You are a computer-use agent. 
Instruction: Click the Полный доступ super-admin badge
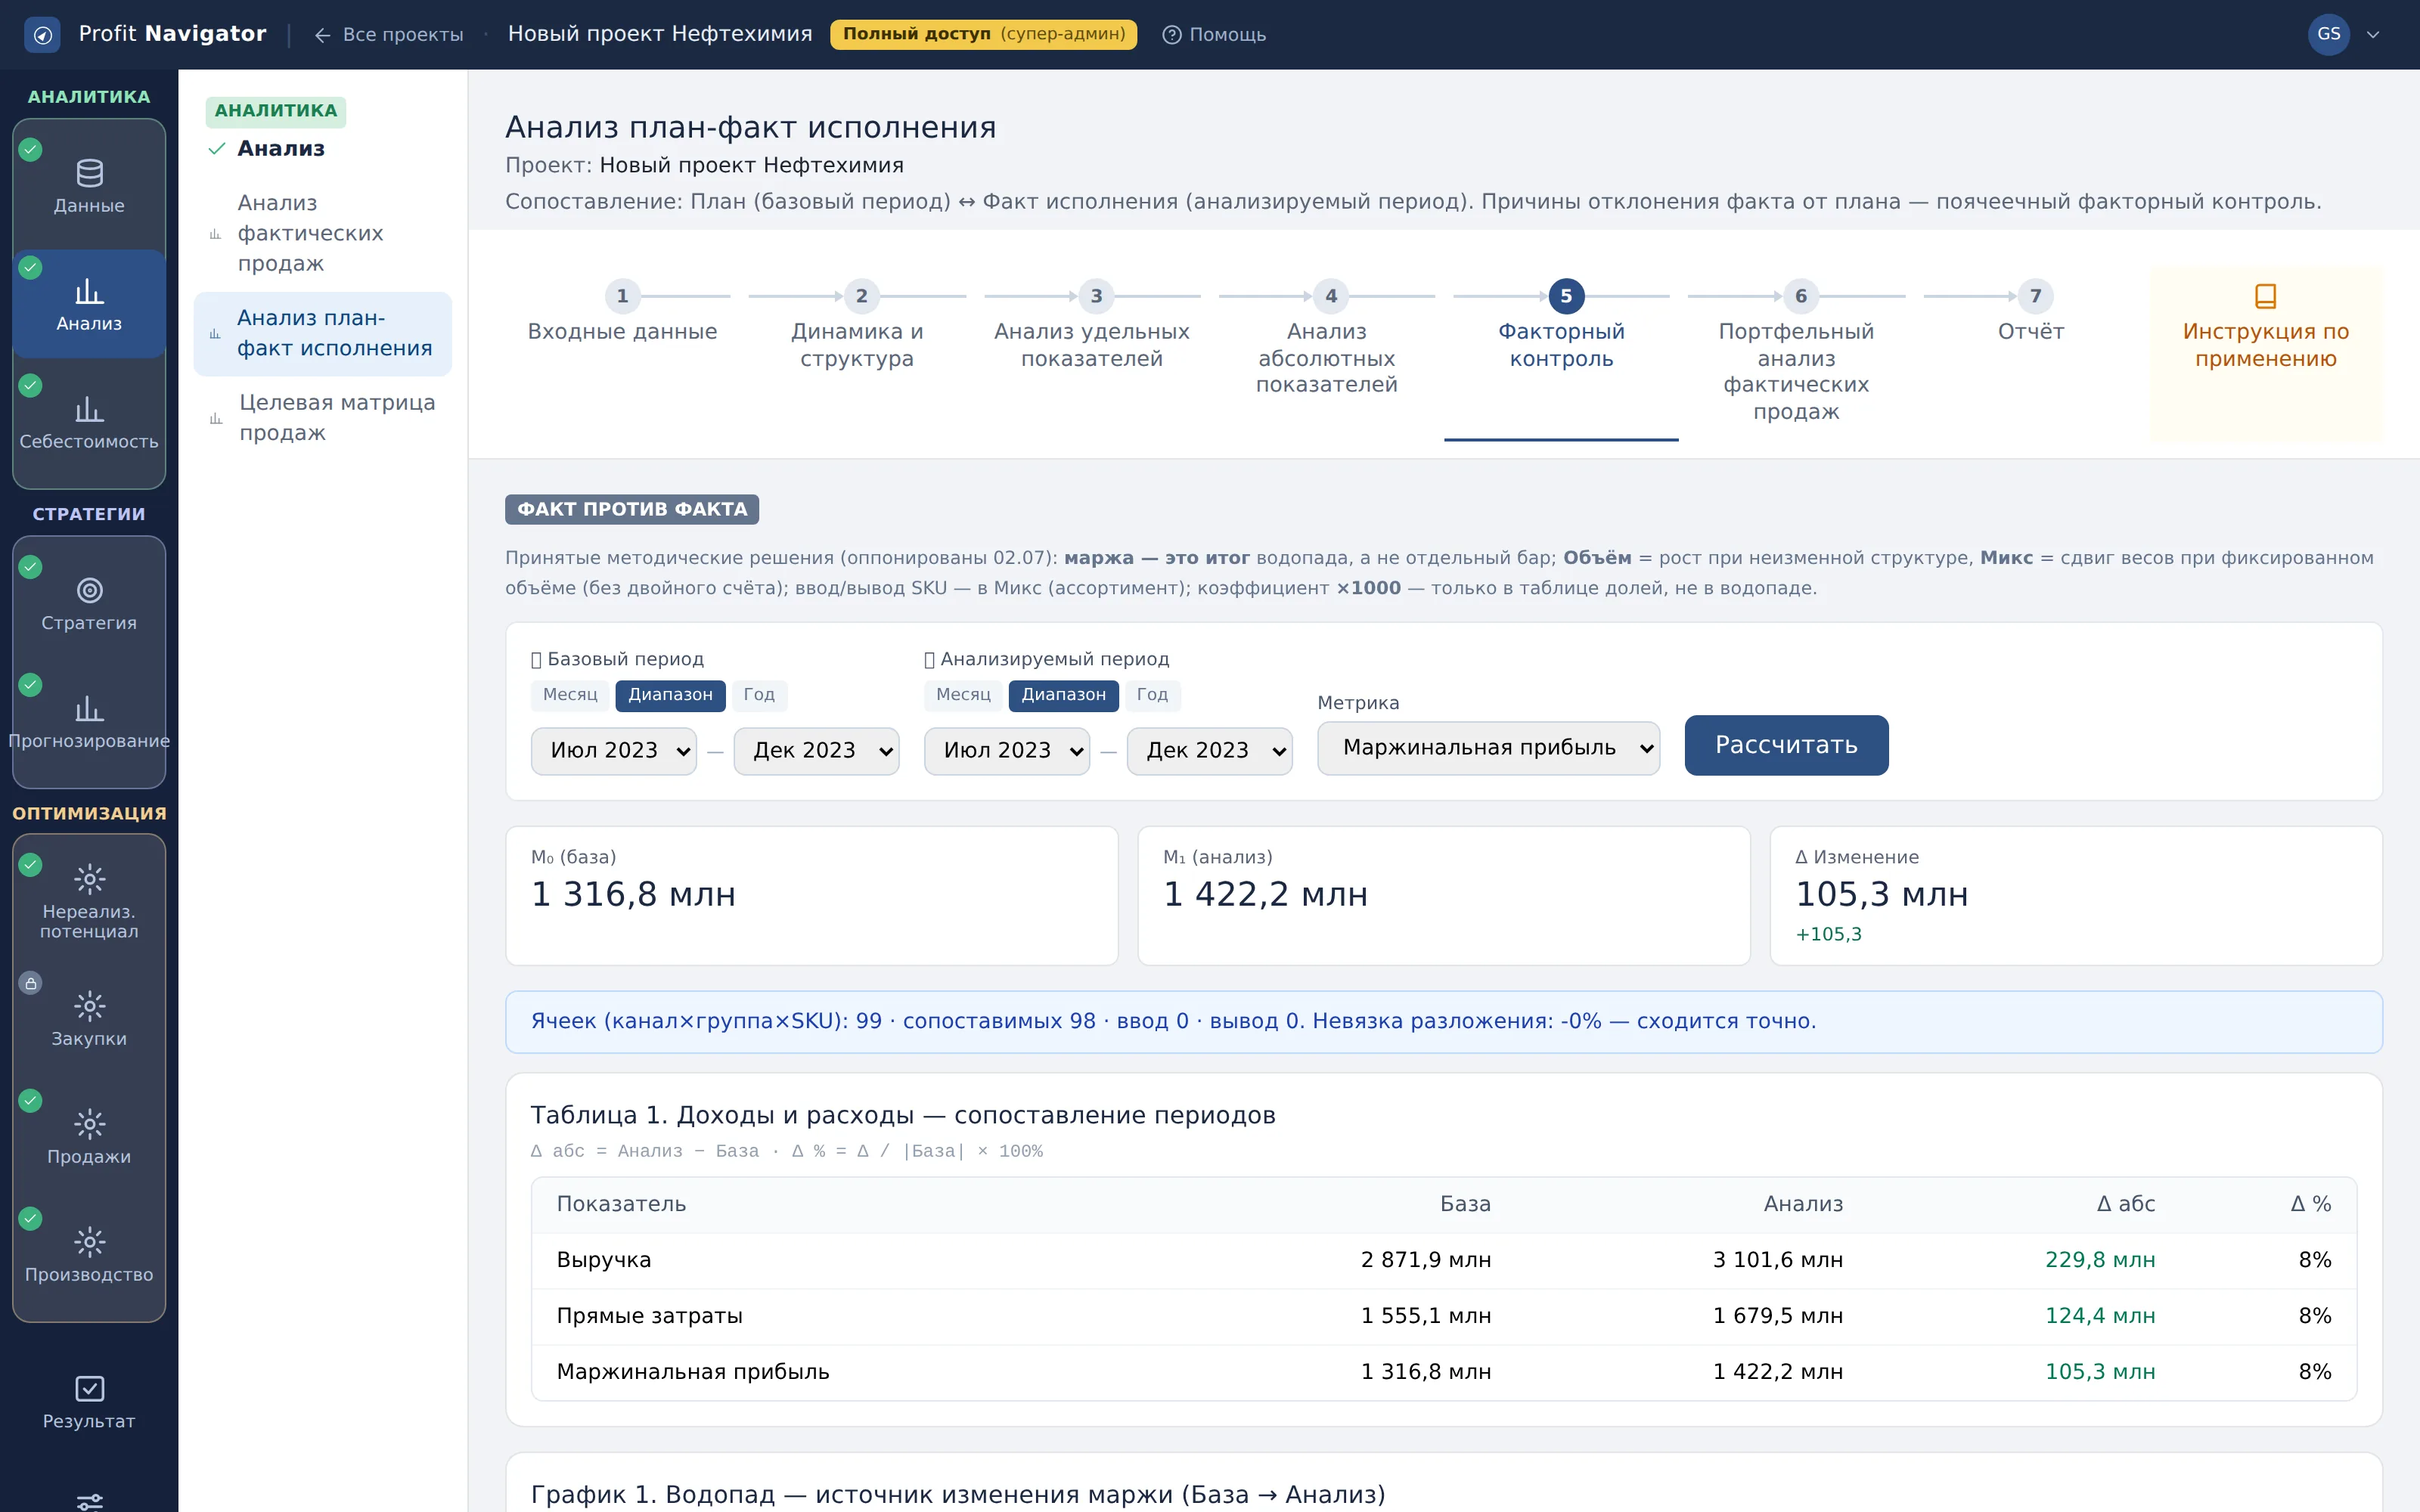983,34
